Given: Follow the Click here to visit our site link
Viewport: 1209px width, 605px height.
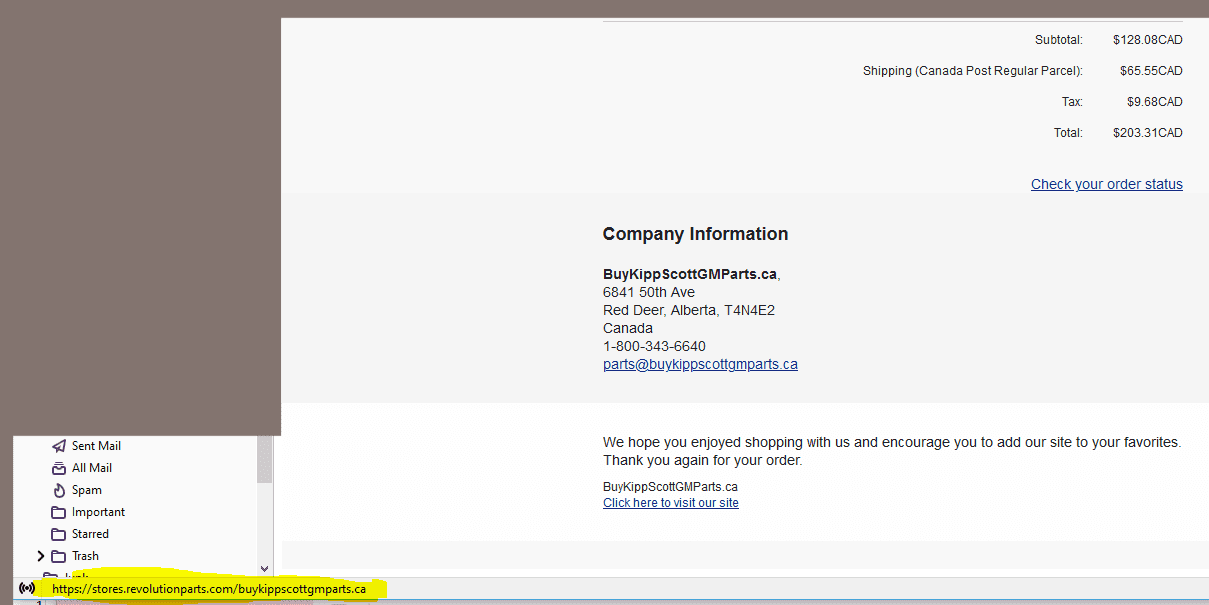Looking at the screenshot, I should [670, 503].
